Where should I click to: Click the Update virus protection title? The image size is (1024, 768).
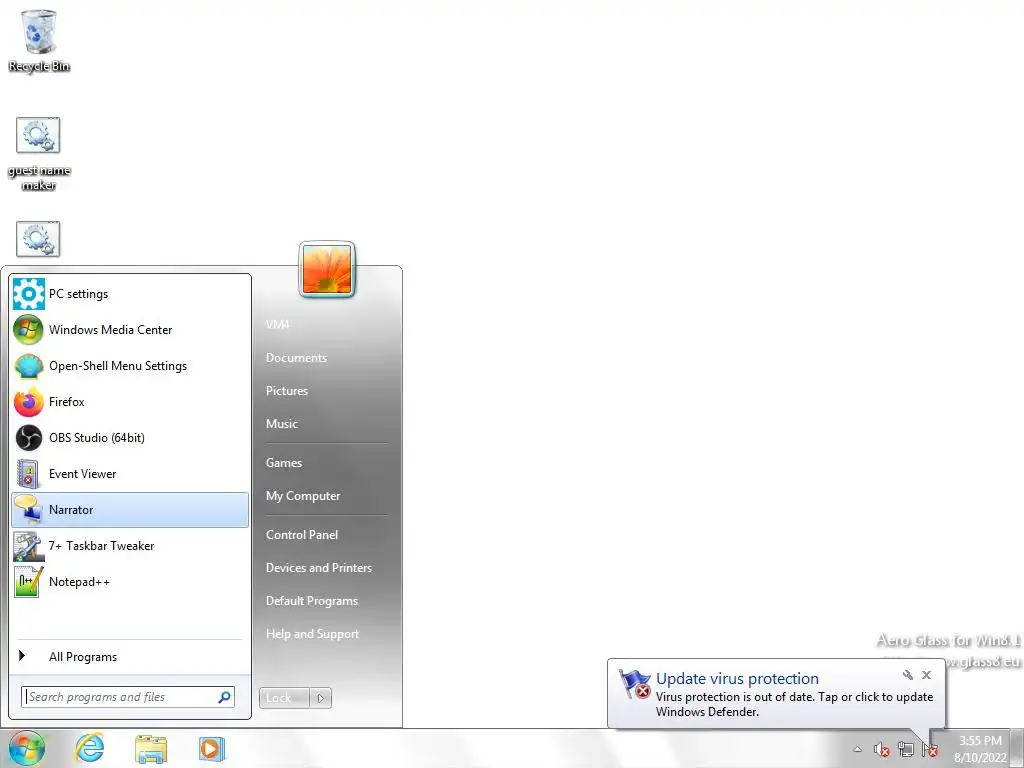737,679
